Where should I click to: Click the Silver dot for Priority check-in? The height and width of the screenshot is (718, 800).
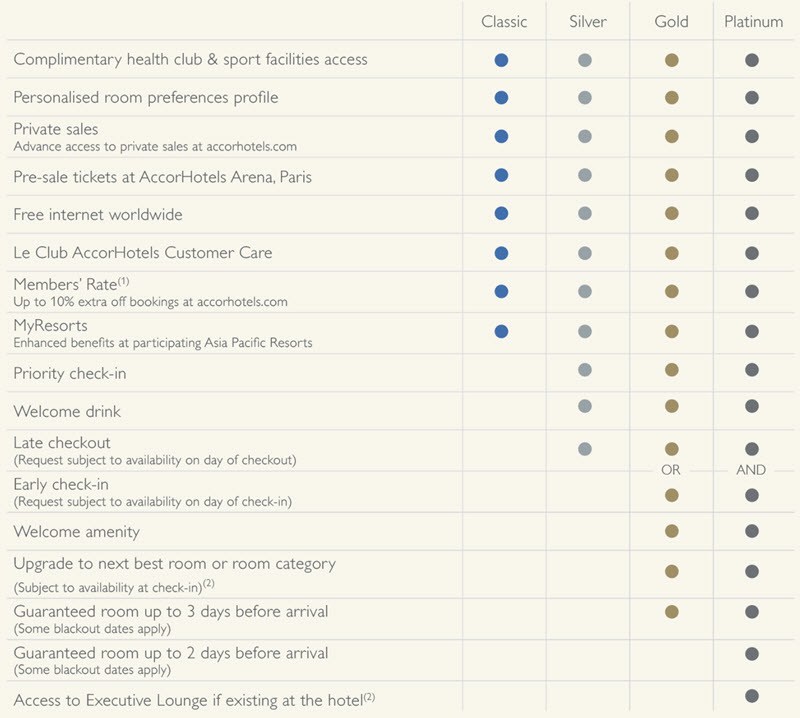[x=585, y=369]
